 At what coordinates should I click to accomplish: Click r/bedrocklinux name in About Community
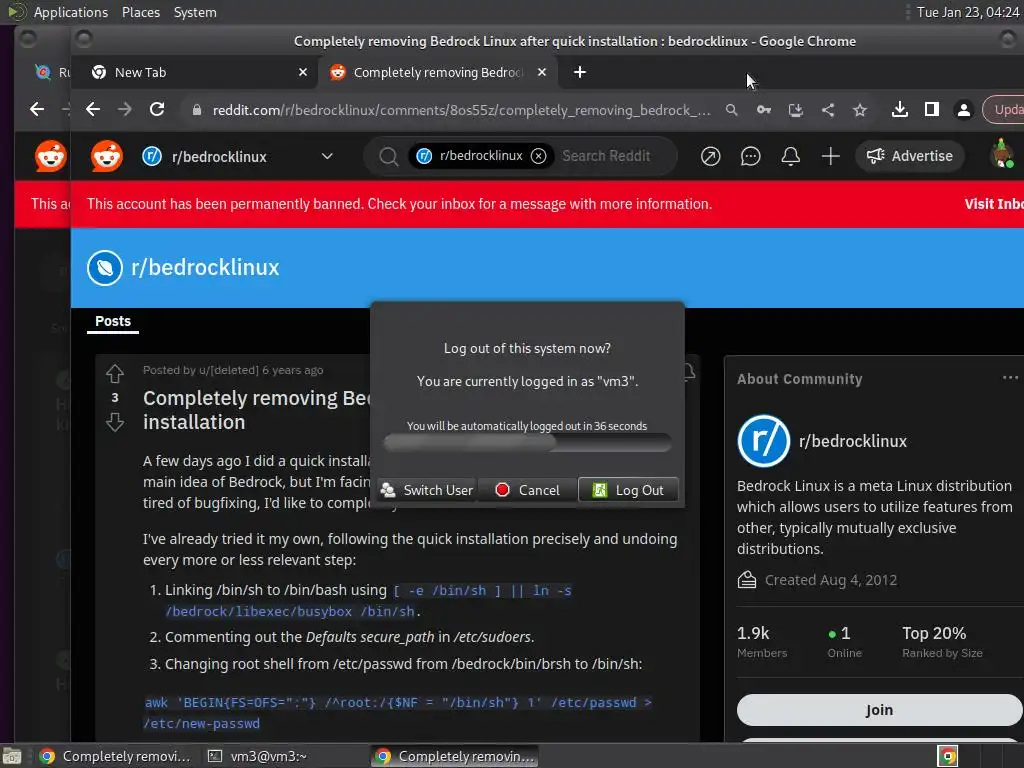pos(852,441)
